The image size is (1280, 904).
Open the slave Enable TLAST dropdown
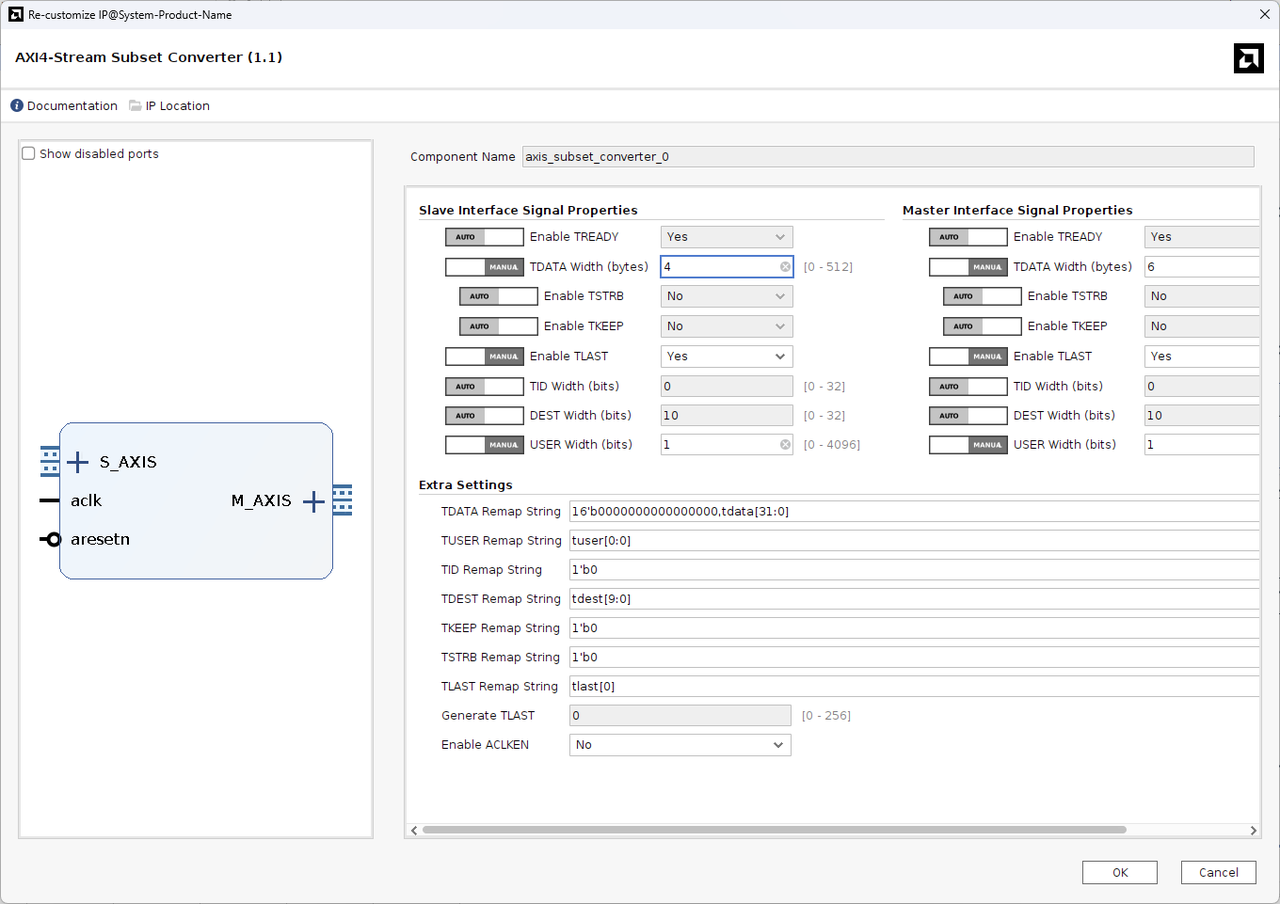[x=726, y=356]
